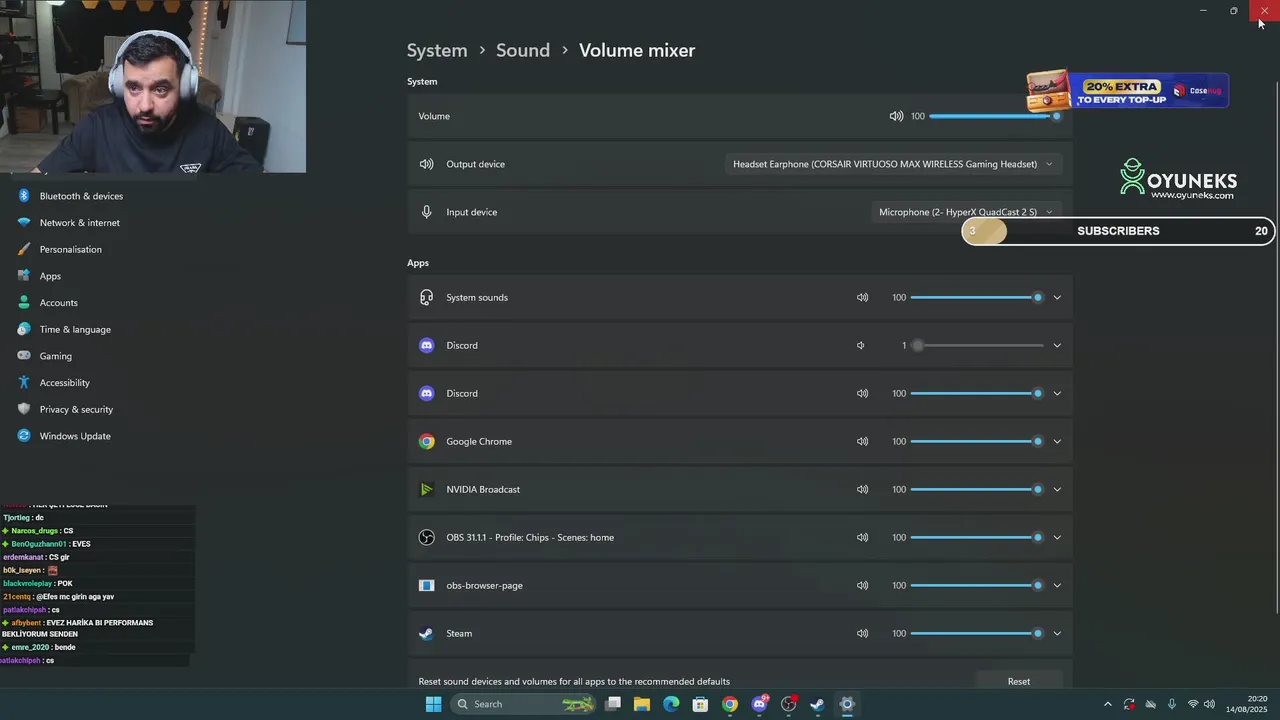Open Network & internet settings
Screen dimensions: 1280x720
79,223
